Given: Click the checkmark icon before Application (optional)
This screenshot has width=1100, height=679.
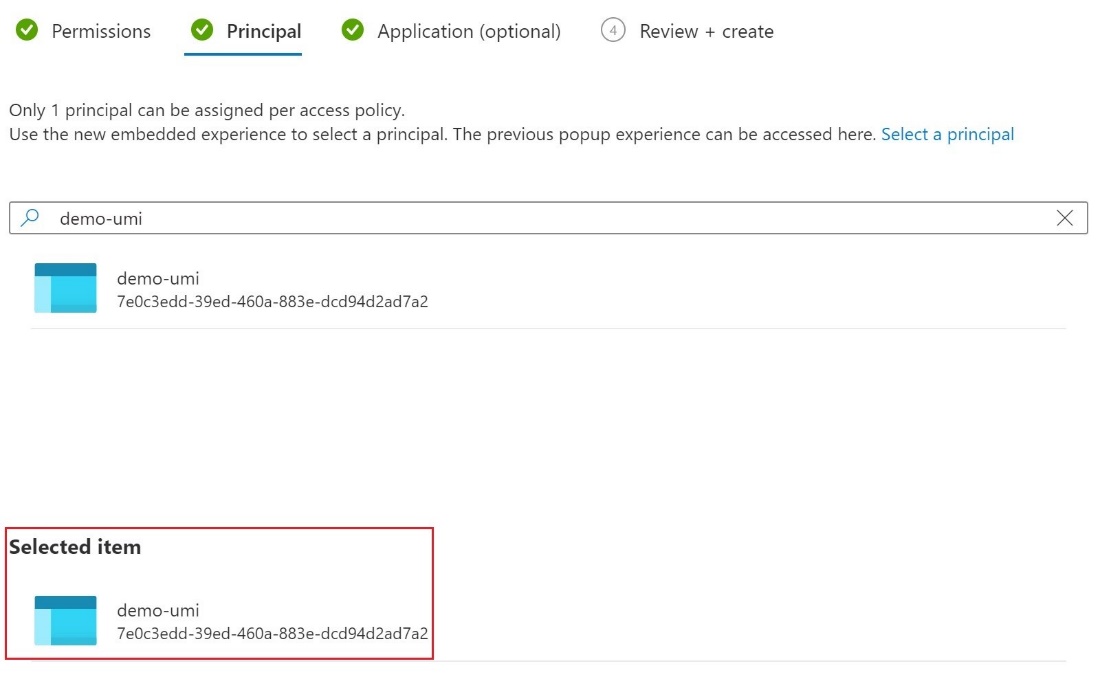Looking at the screenshot, I should pos(353,31).
